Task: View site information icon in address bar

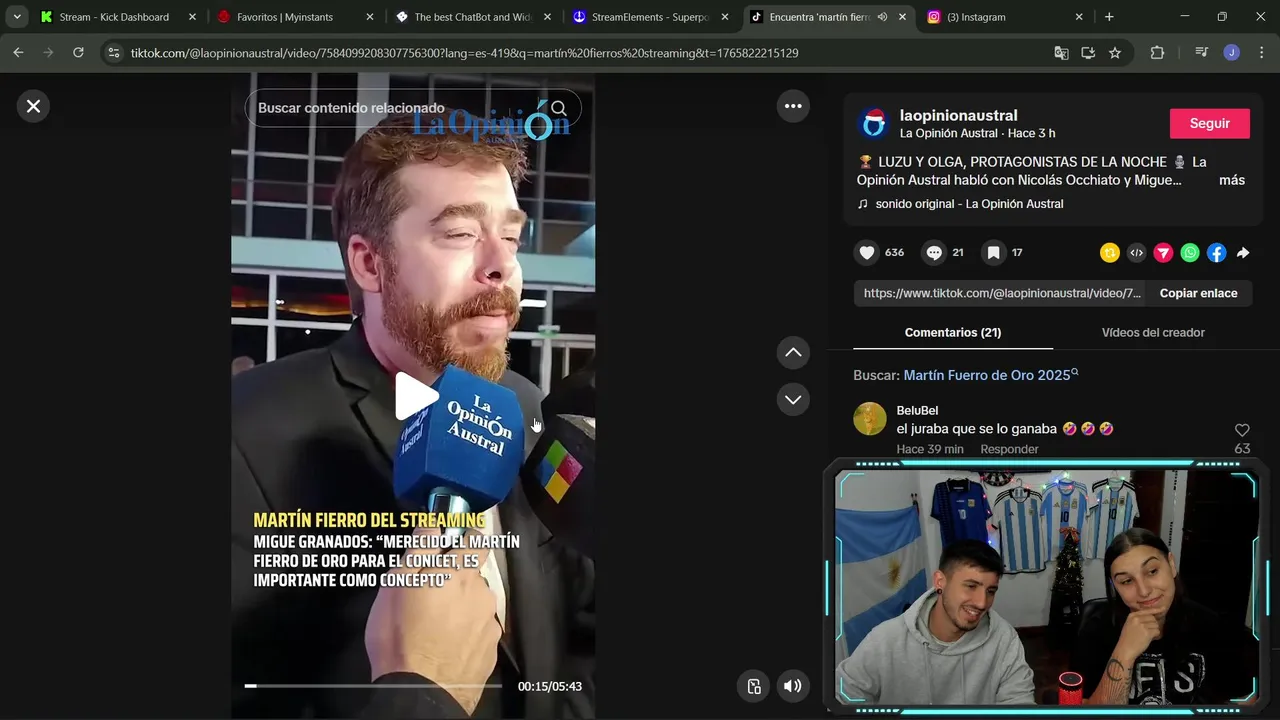Action: click(x=114, y=53)
